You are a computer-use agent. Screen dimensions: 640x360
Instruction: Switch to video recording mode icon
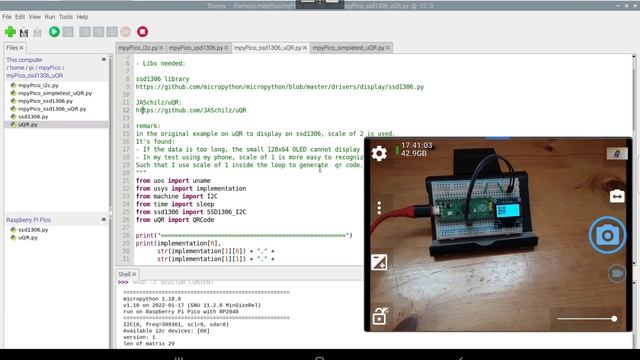[x=617, y=273]
